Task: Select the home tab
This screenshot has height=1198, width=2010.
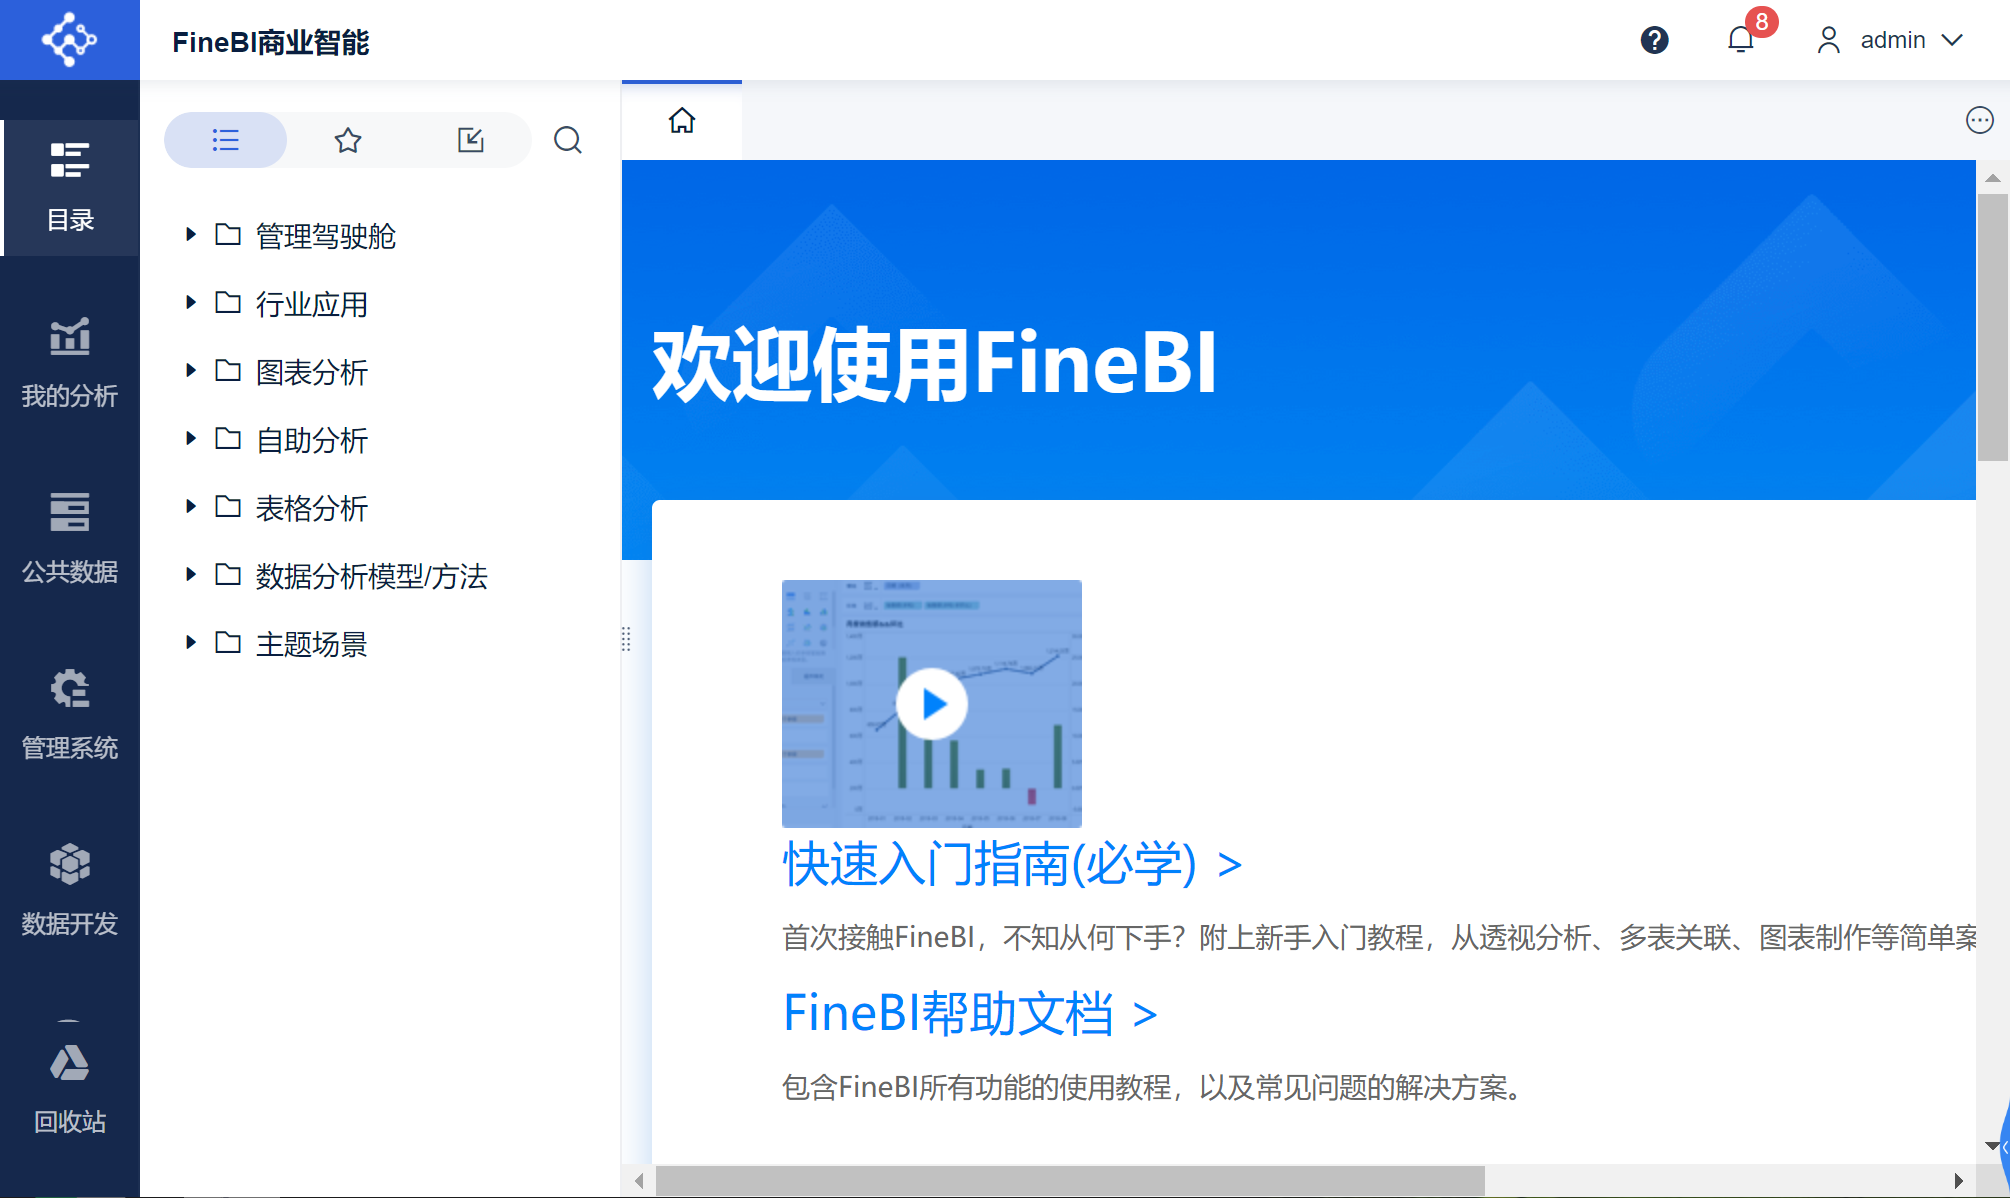Action: pos(682,121)
